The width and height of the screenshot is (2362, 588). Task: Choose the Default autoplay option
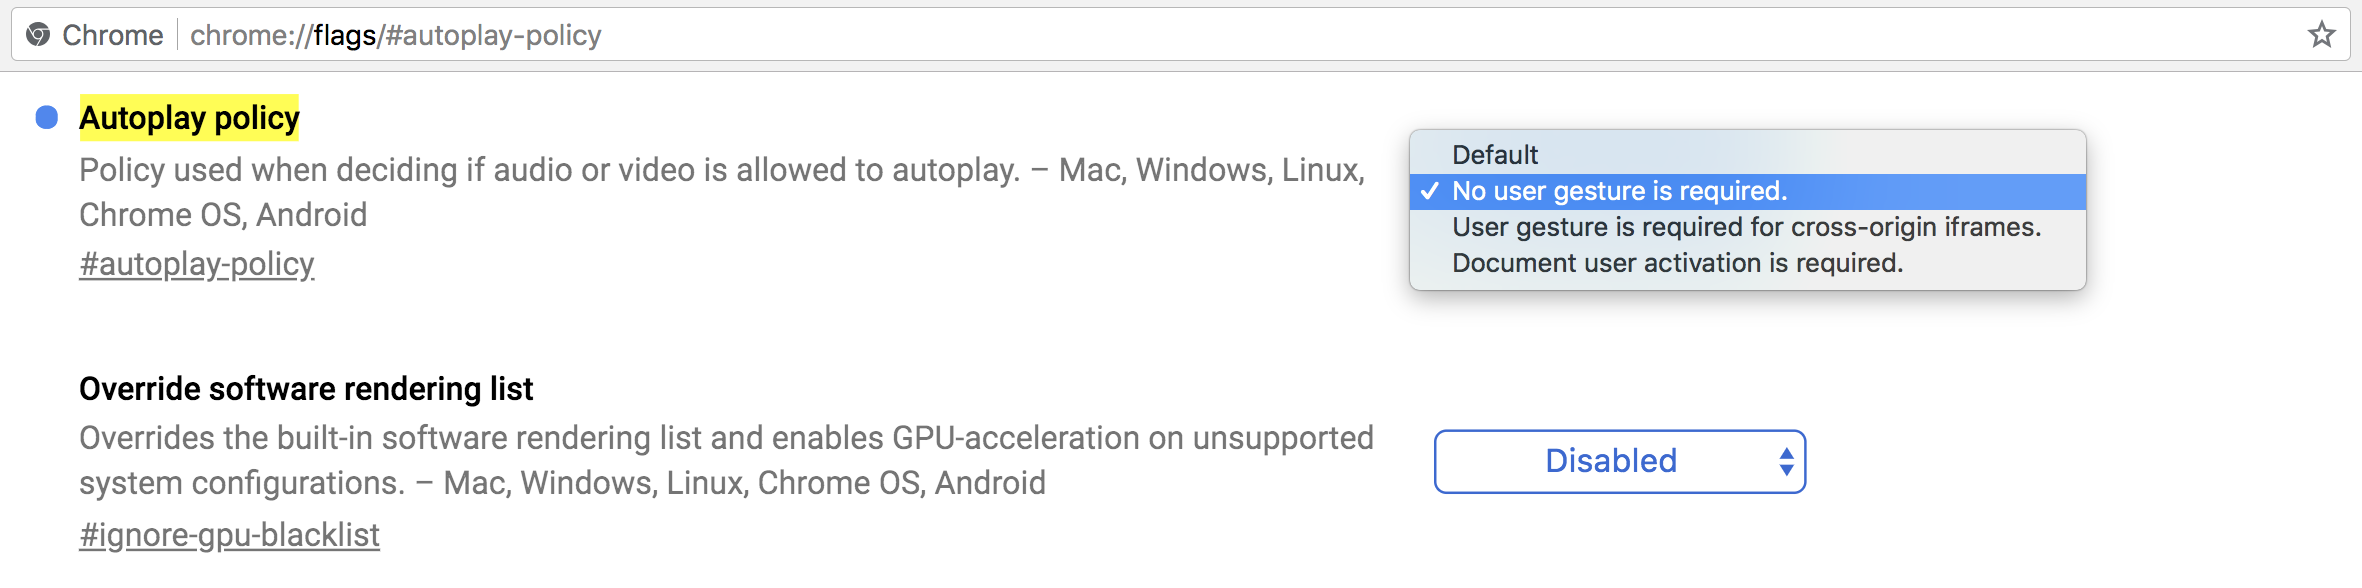pyautogui.click(x=1495, y=155)
